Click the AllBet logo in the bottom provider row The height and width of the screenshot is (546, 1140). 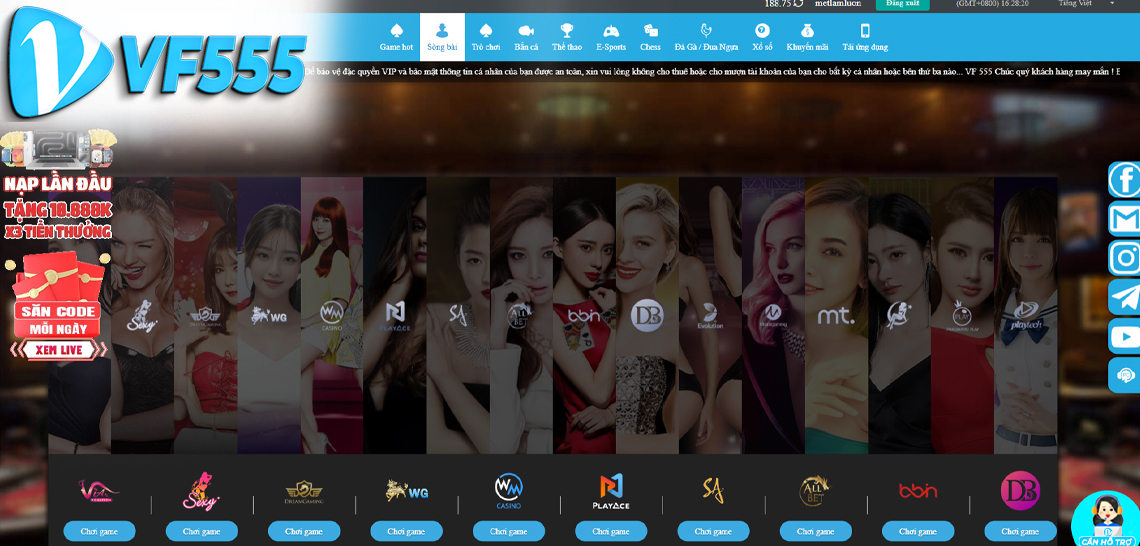[815, 491]
